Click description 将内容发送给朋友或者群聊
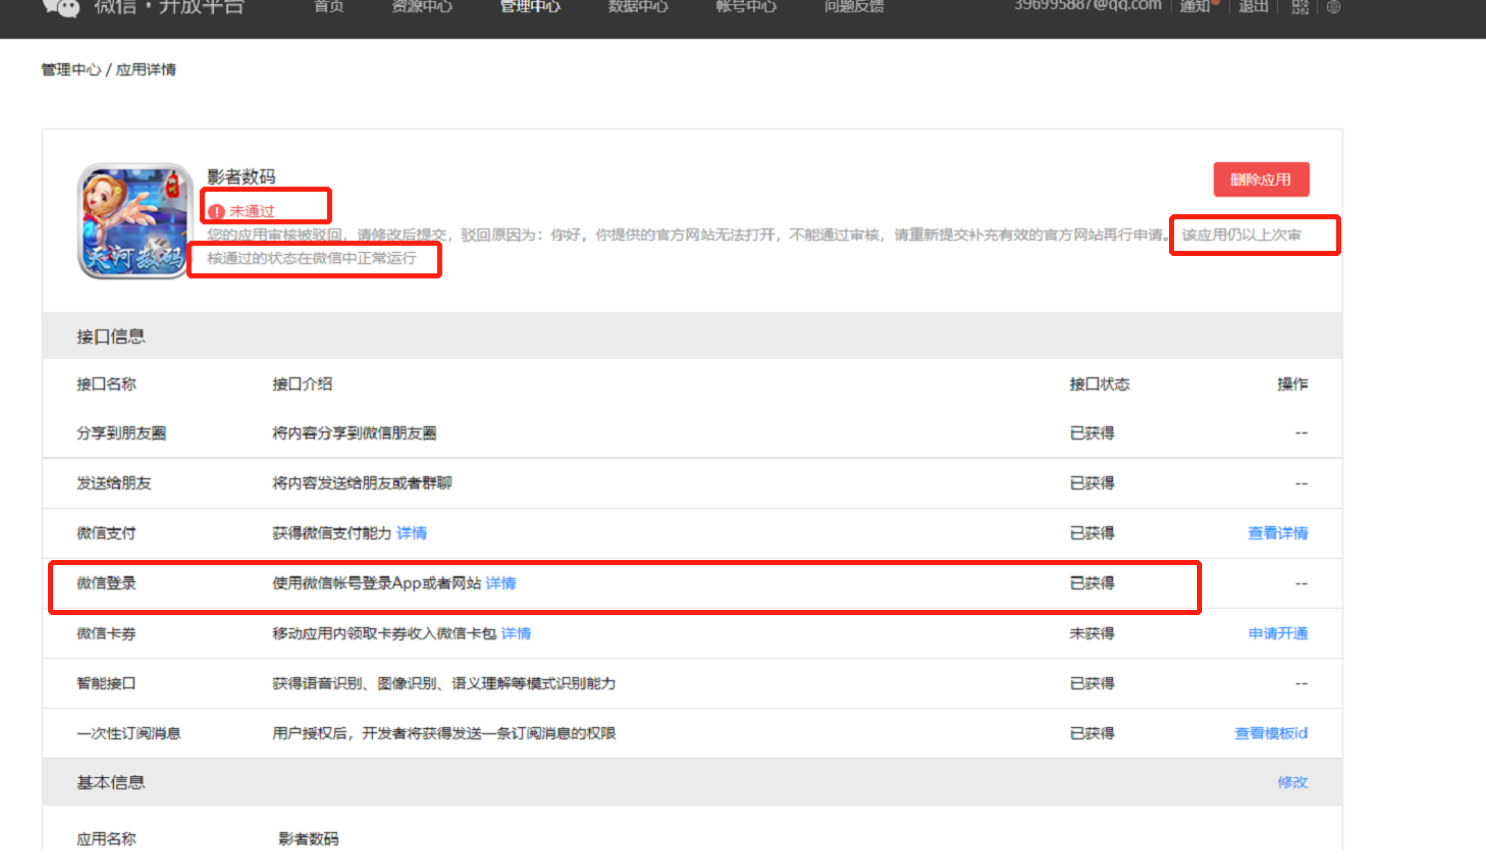Viewport: 1486px width, 861px height. [362, 483]
